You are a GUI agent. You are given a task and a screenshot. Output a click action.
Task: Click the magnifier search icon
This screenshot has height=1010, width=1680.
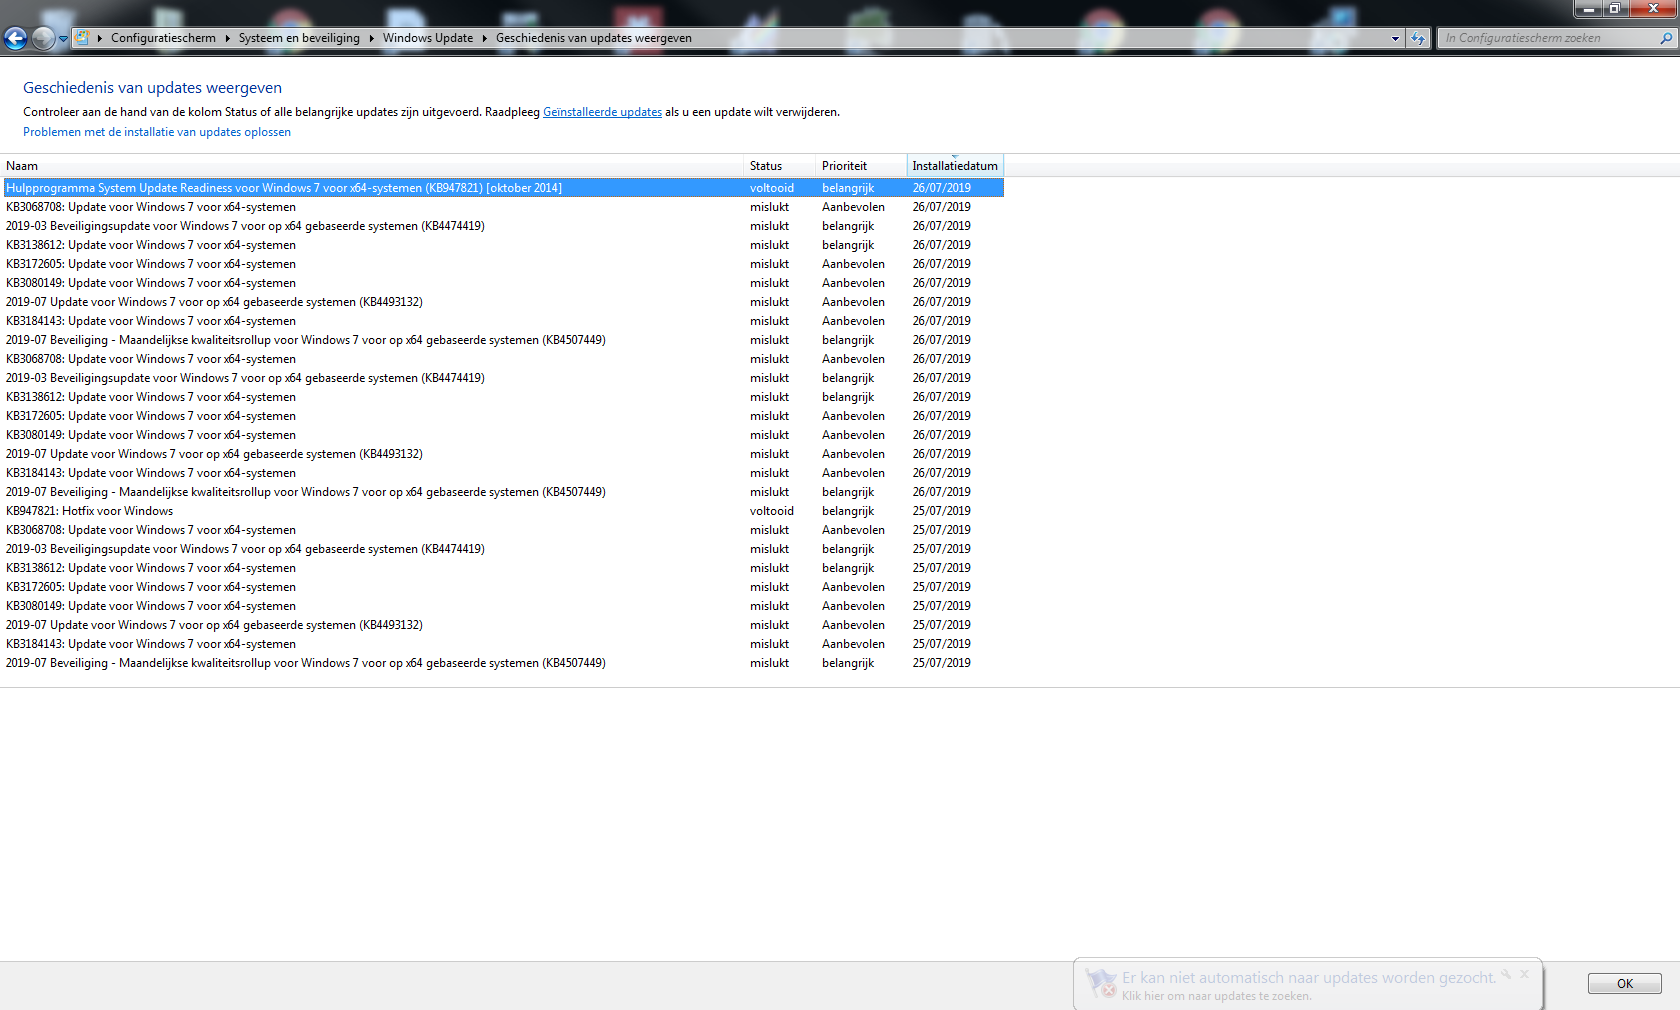coord(1666,38)
